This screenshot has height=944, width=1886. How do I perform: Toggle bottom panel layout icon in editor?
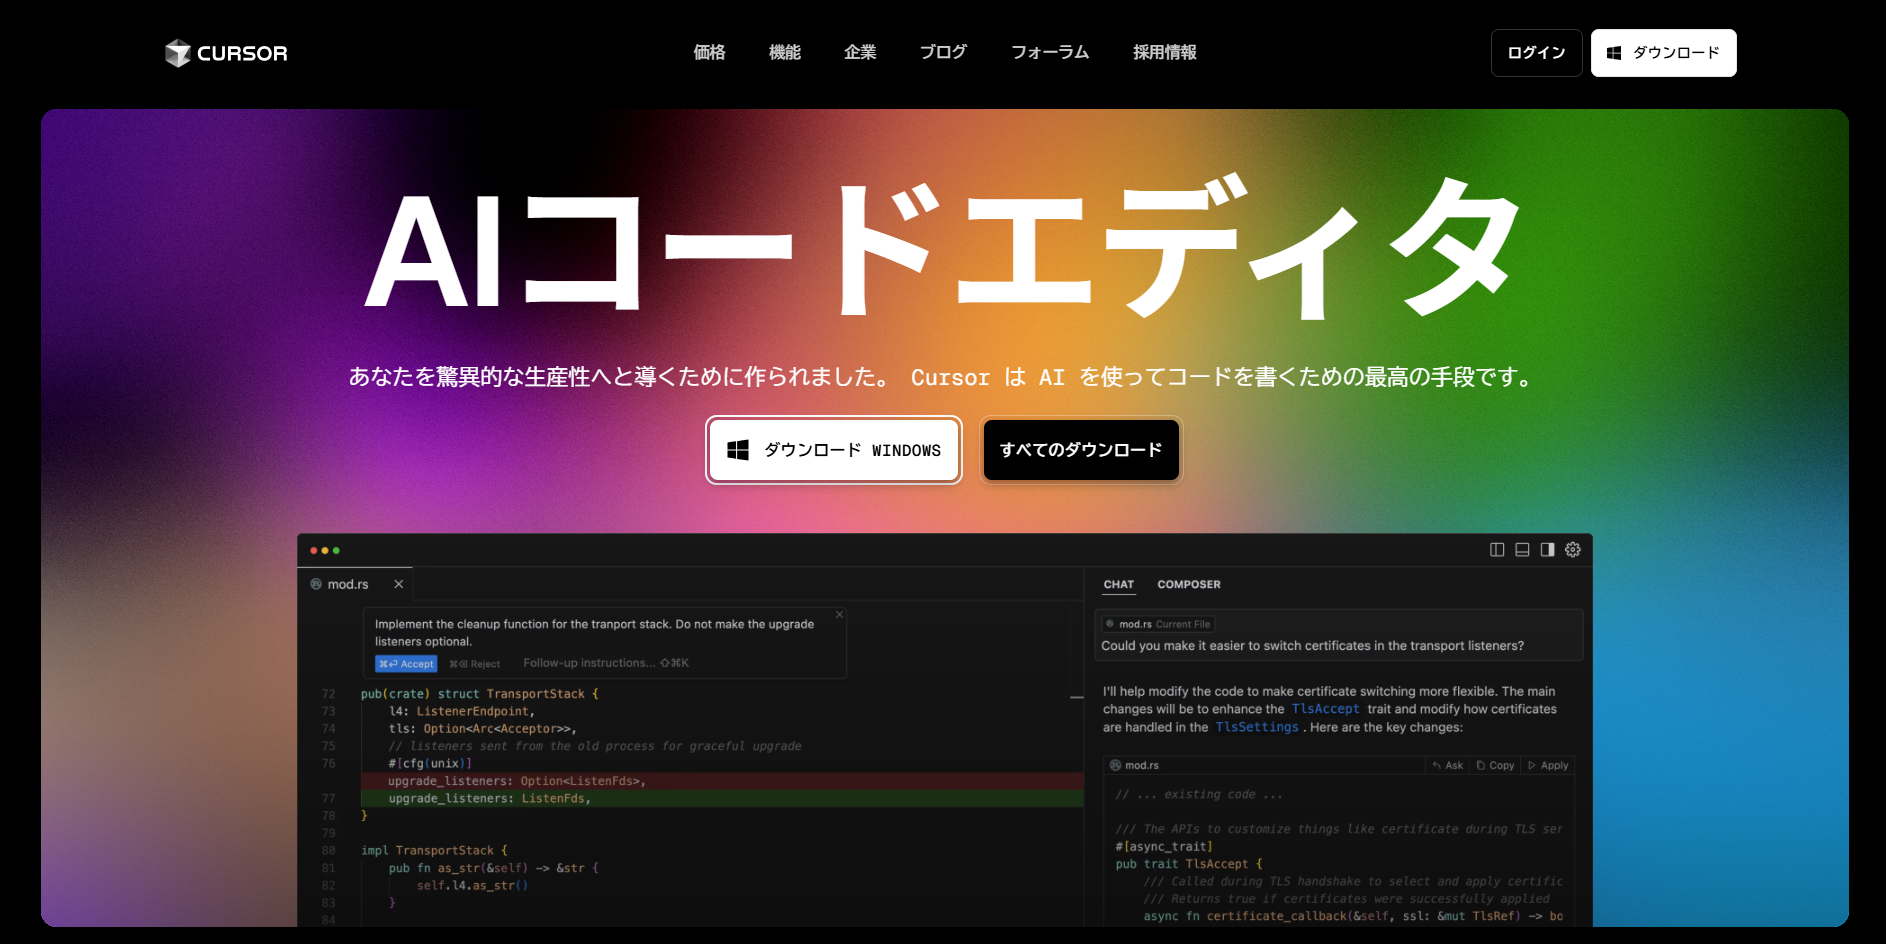click(x=1522, y=550)
